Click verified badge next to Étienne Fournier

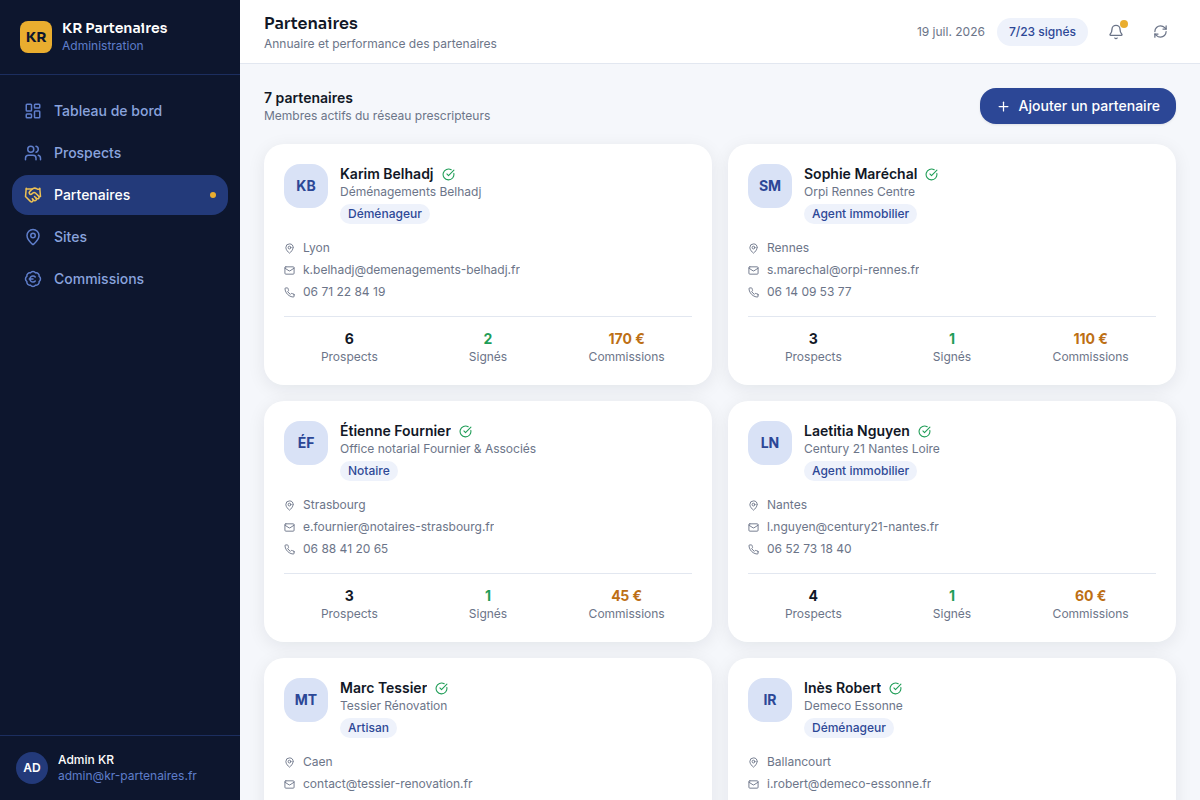coord(466,431)
